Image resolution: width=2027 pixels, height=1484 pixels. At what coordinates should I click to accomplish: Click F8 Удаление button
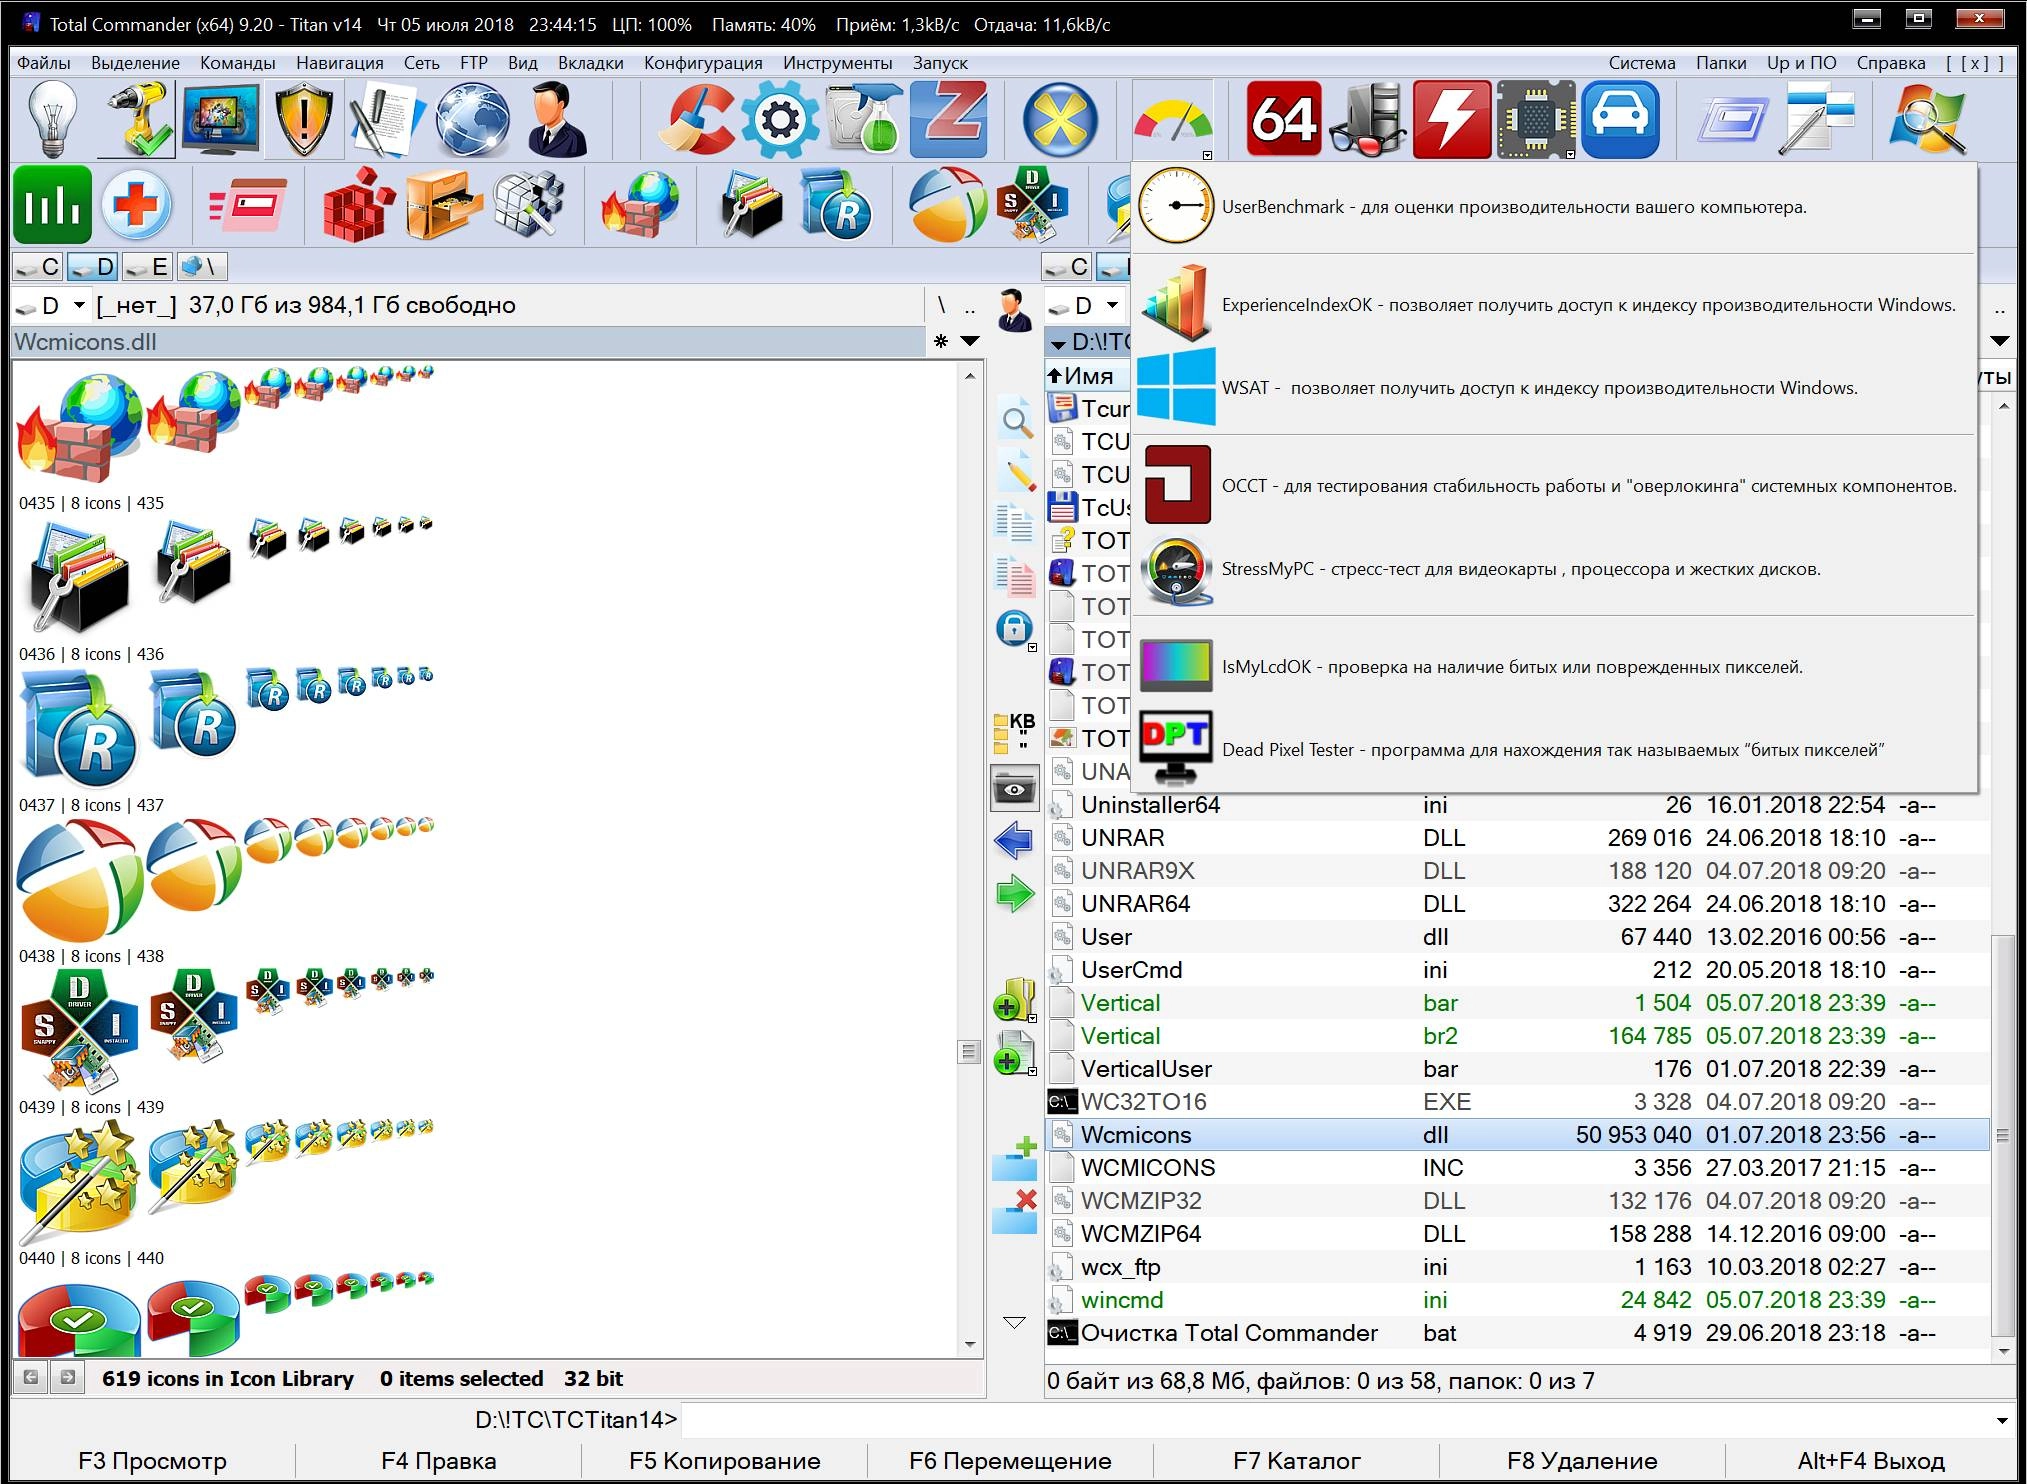click(x=1582, y=1461)
